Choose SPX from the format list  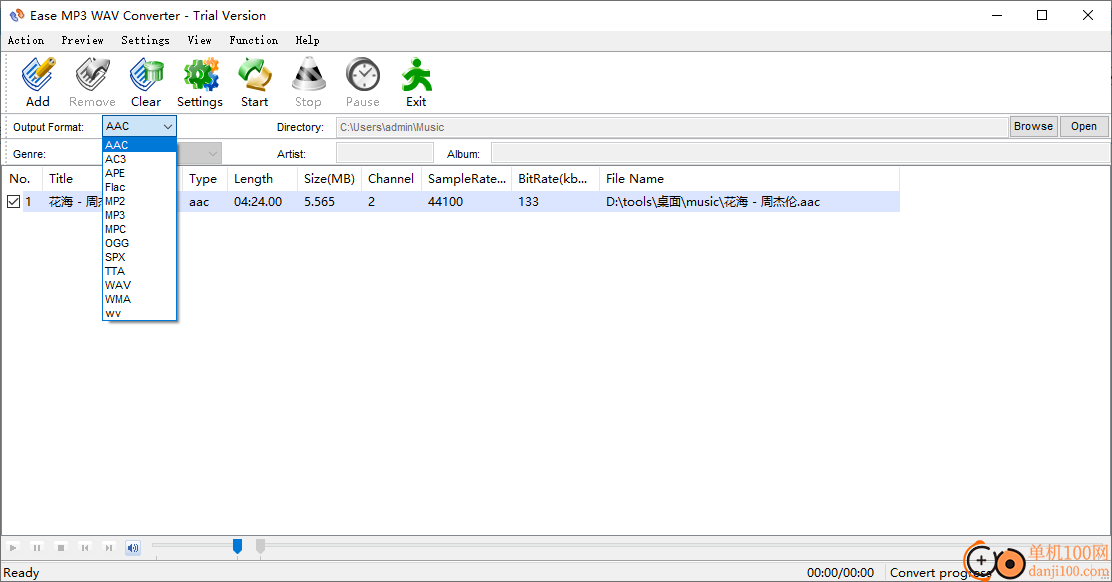point(139,257)
